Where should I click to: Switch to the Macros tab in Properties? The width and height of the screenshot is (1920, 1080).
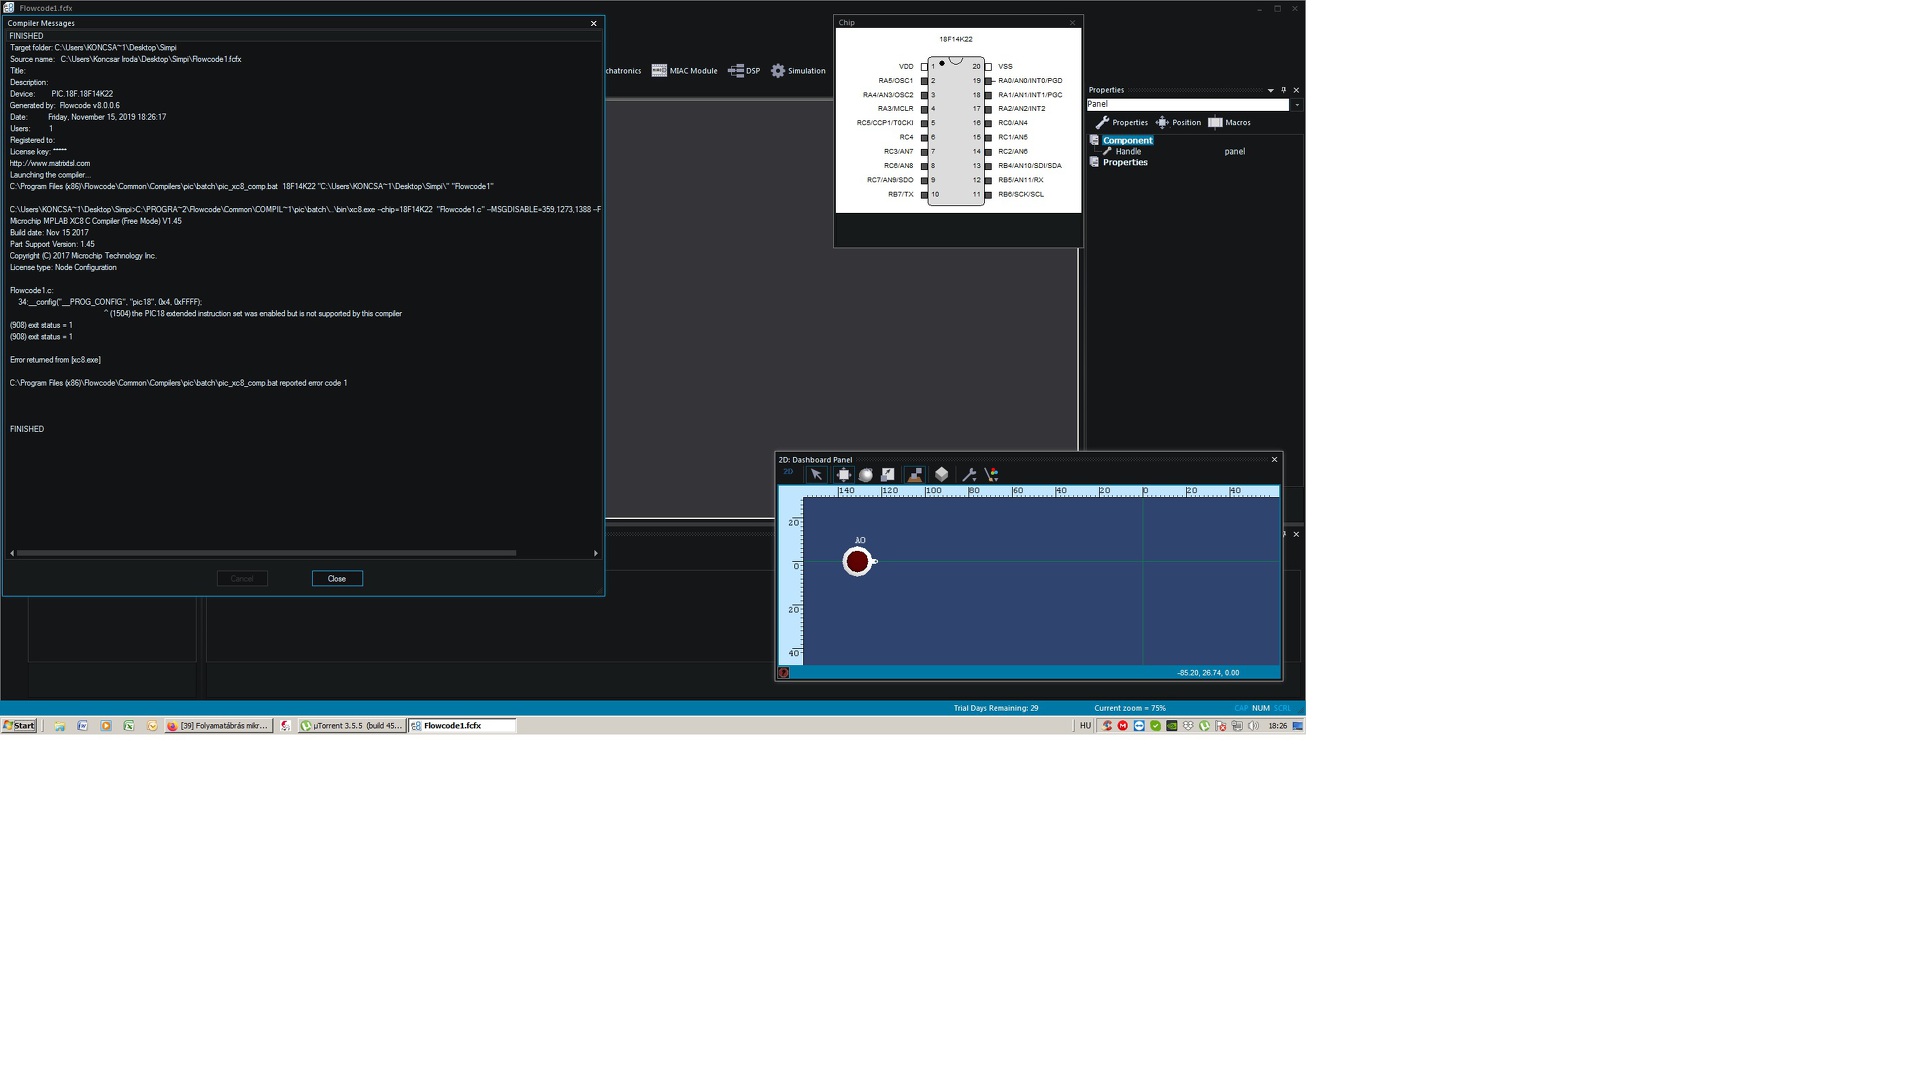click(1229, 123)
